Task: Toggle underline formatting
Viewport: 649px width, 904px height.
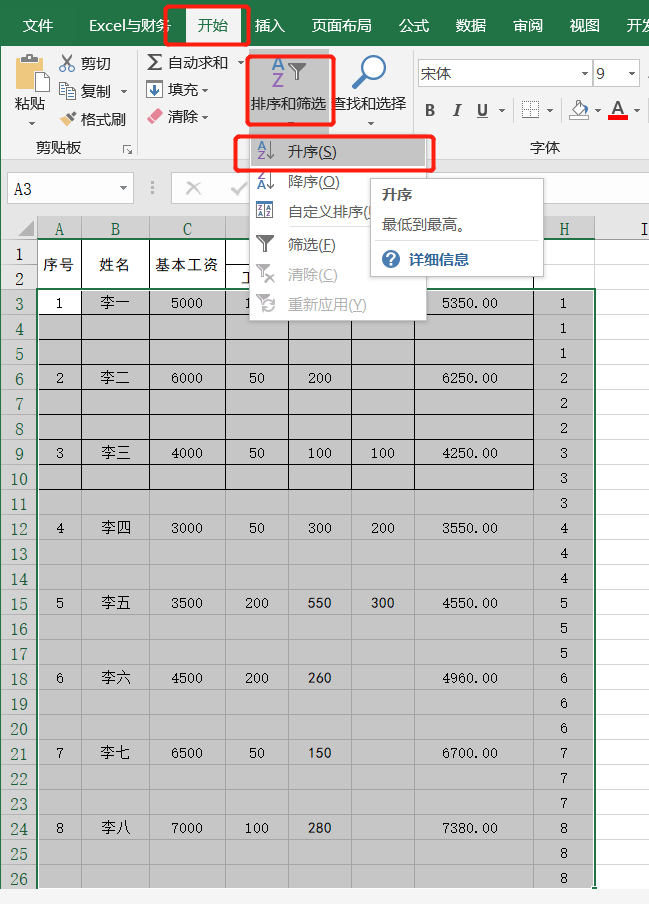Action: (482, 110)
